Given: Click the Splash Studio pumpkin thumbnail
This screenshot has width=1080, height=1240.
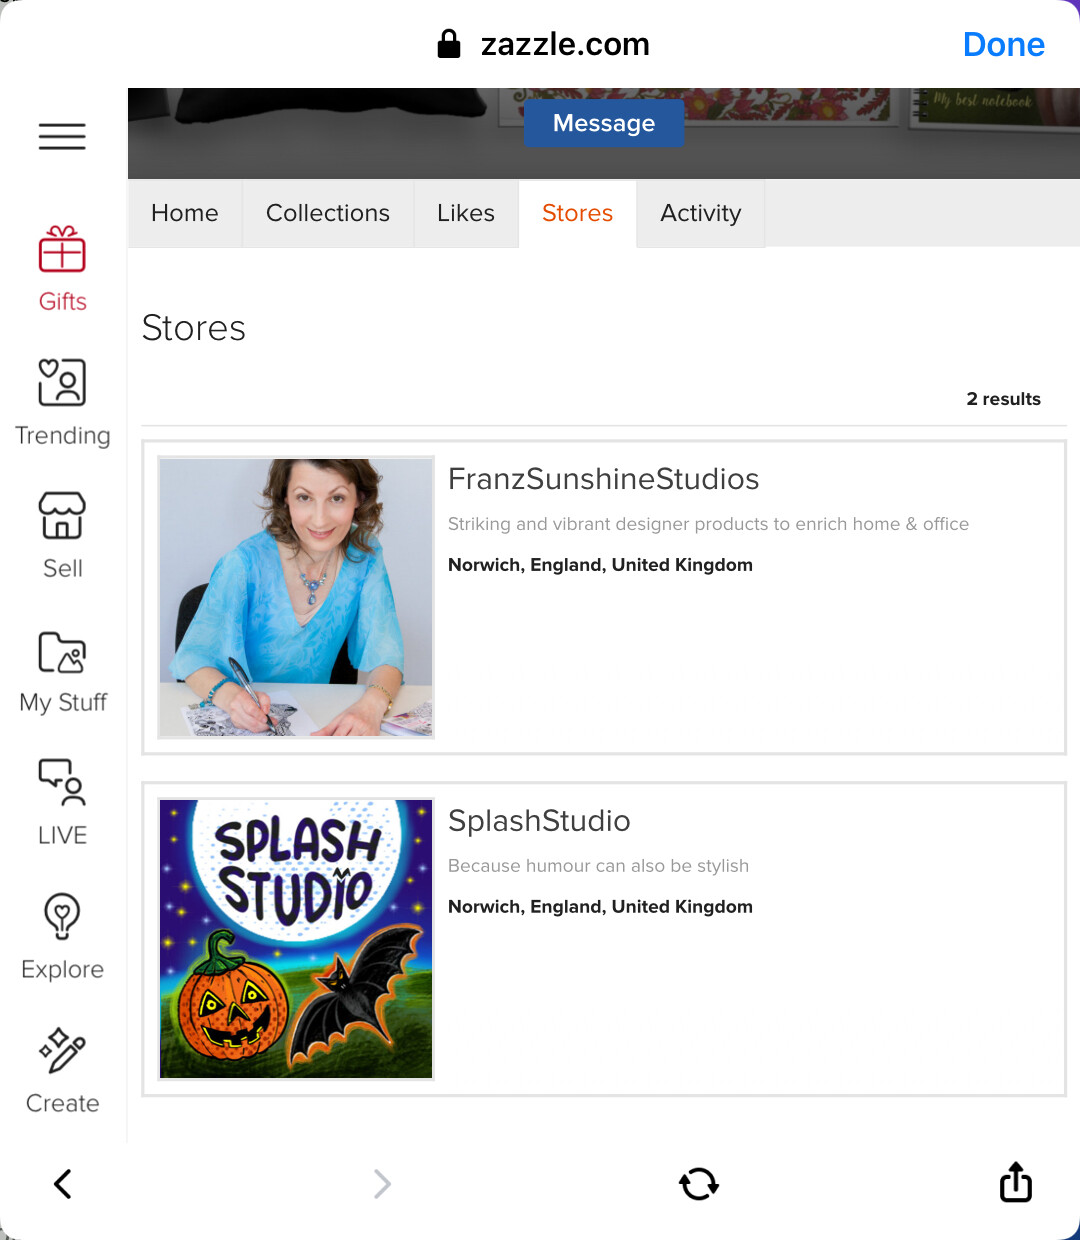Looking at the screenshot, I should pyautogui.click(x=296, y=939).
